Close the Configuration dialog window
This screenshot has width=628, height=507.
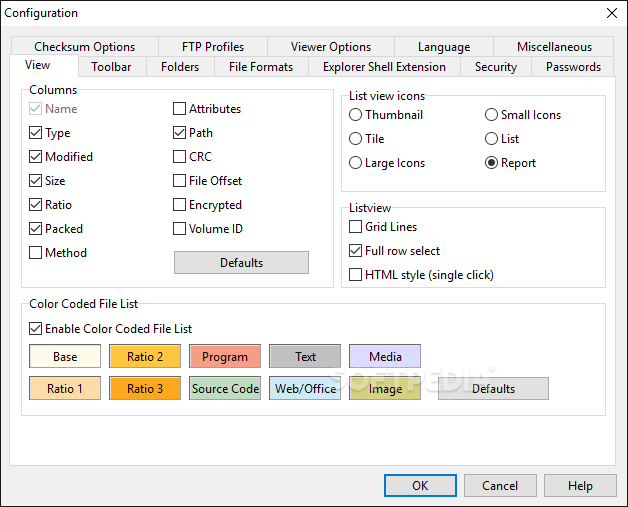(612, 13)
